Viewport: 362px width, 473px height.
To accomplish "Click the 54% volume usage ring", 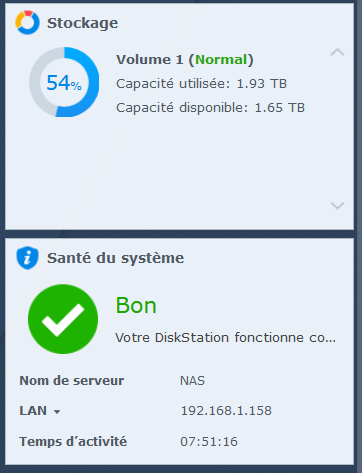I will 64,82.
